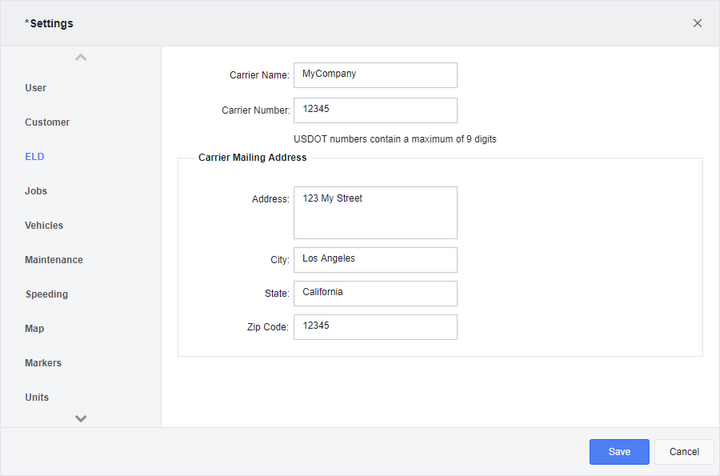Open the Customer settings section
Image resolution: width=720 pixels, height=476 pixels.
tap(47, 122)
